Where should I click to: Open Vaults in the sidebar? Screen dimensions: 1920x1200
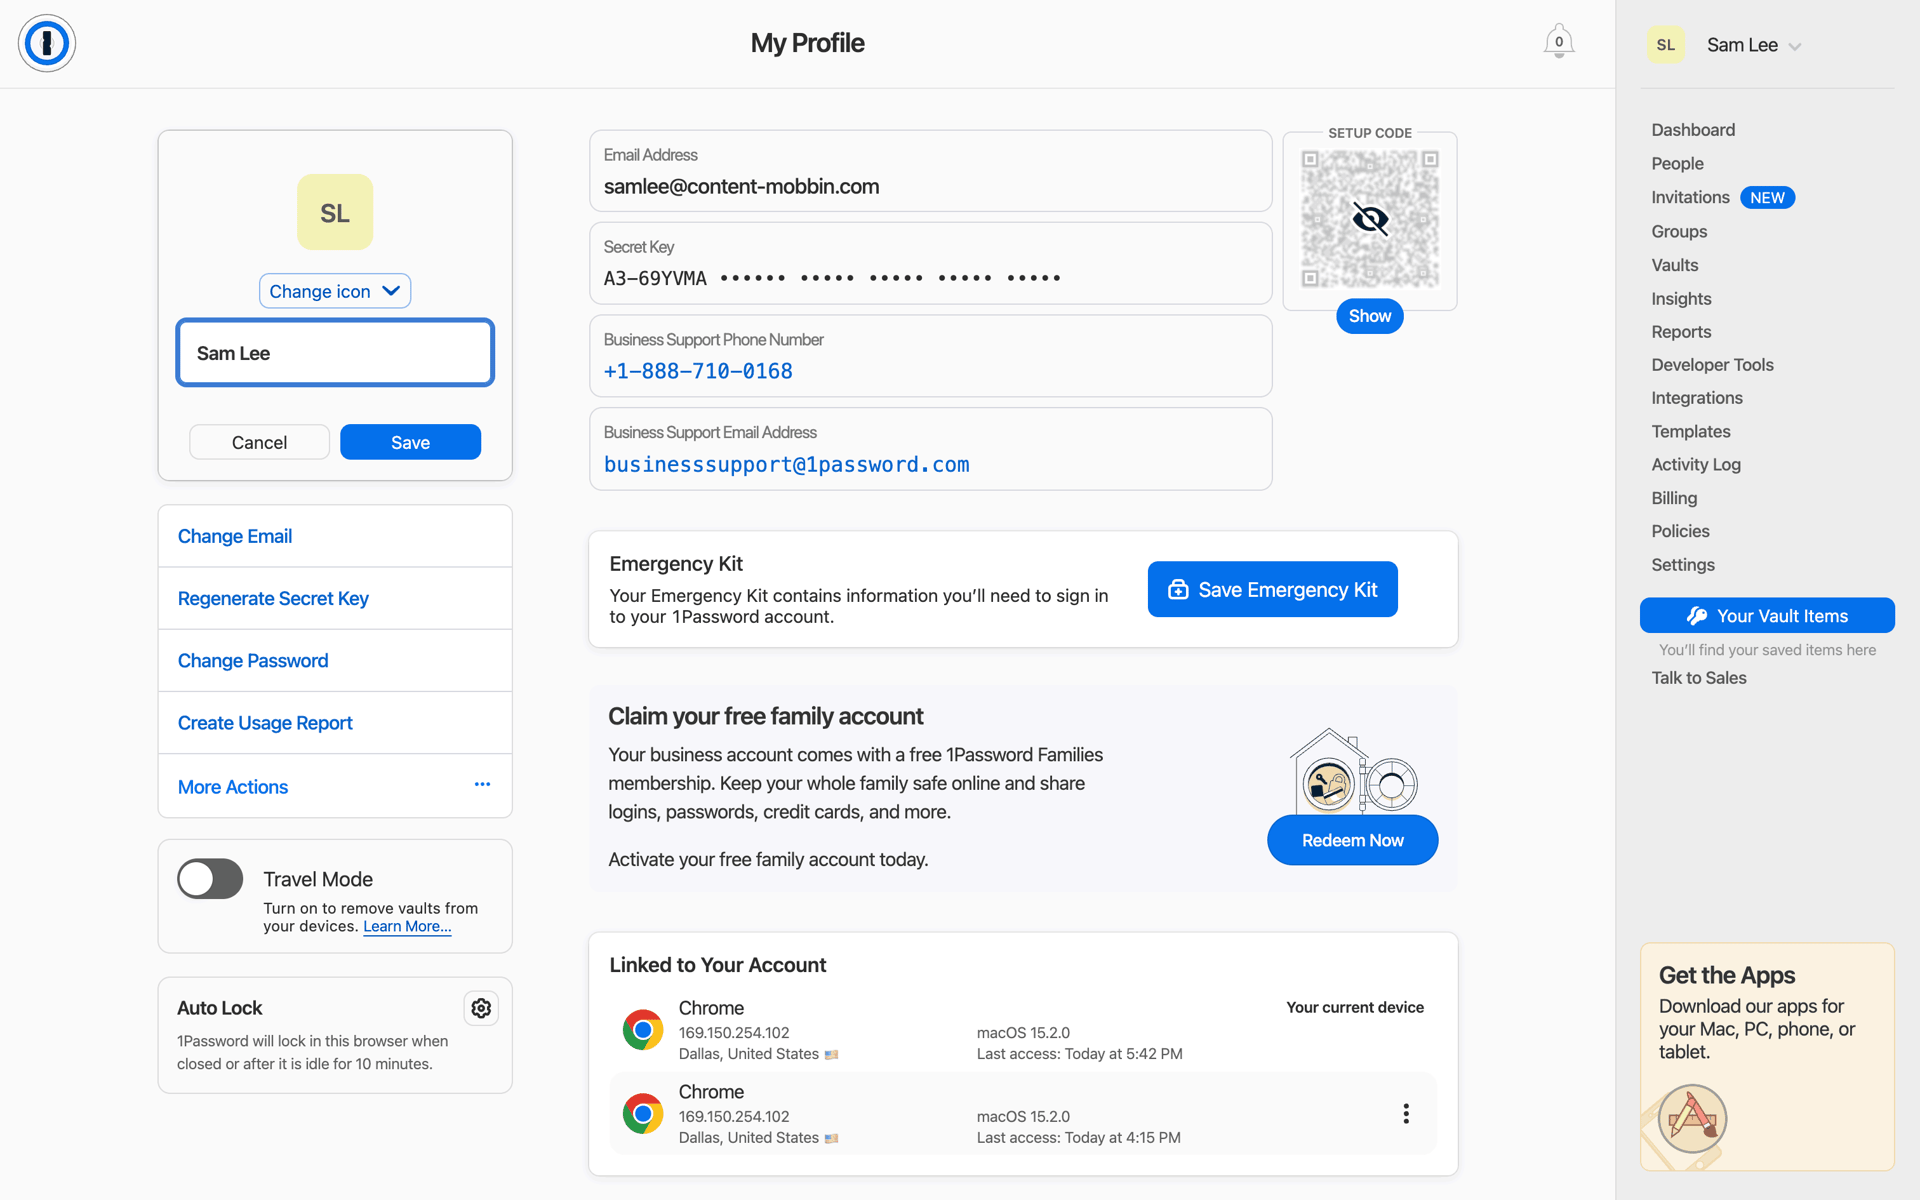(1675, 265)
